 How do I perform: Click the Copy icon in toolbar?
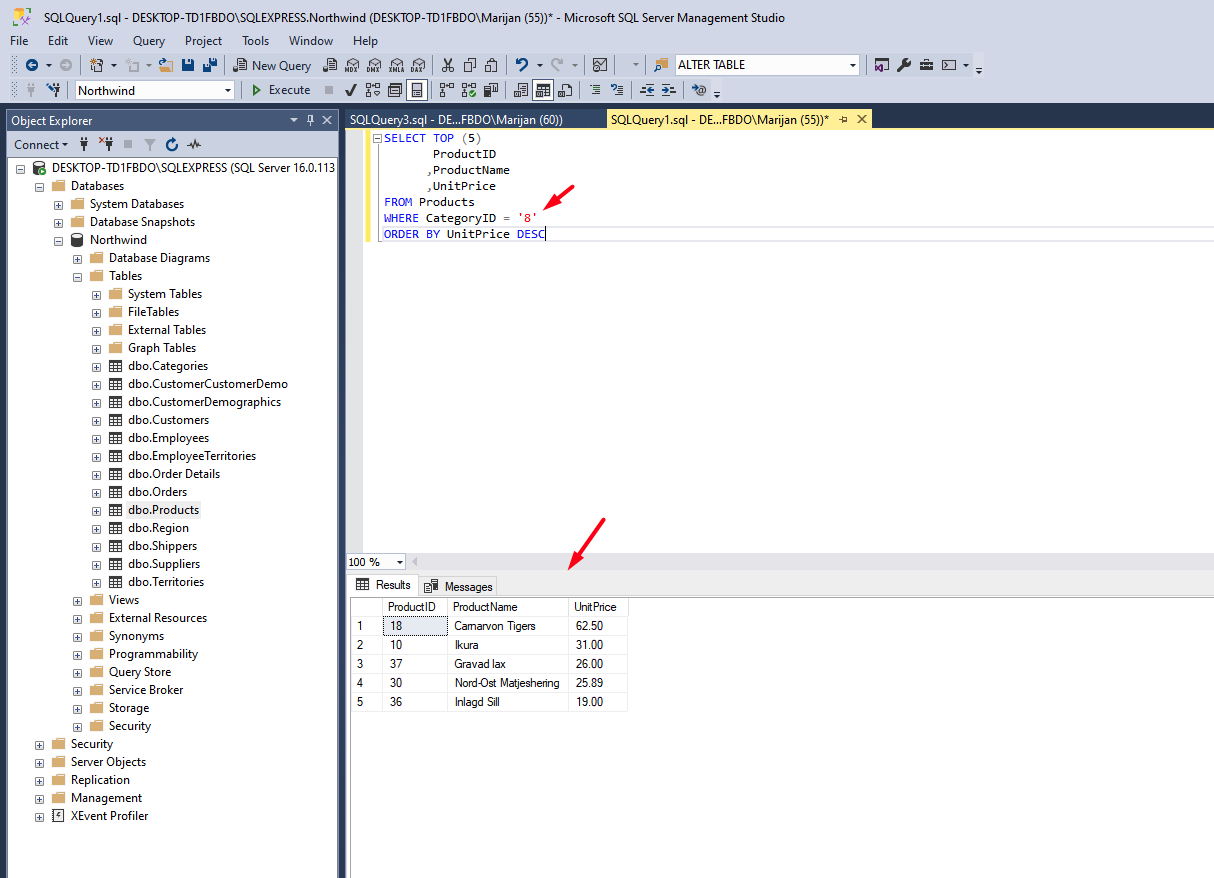tap(470, 65)
